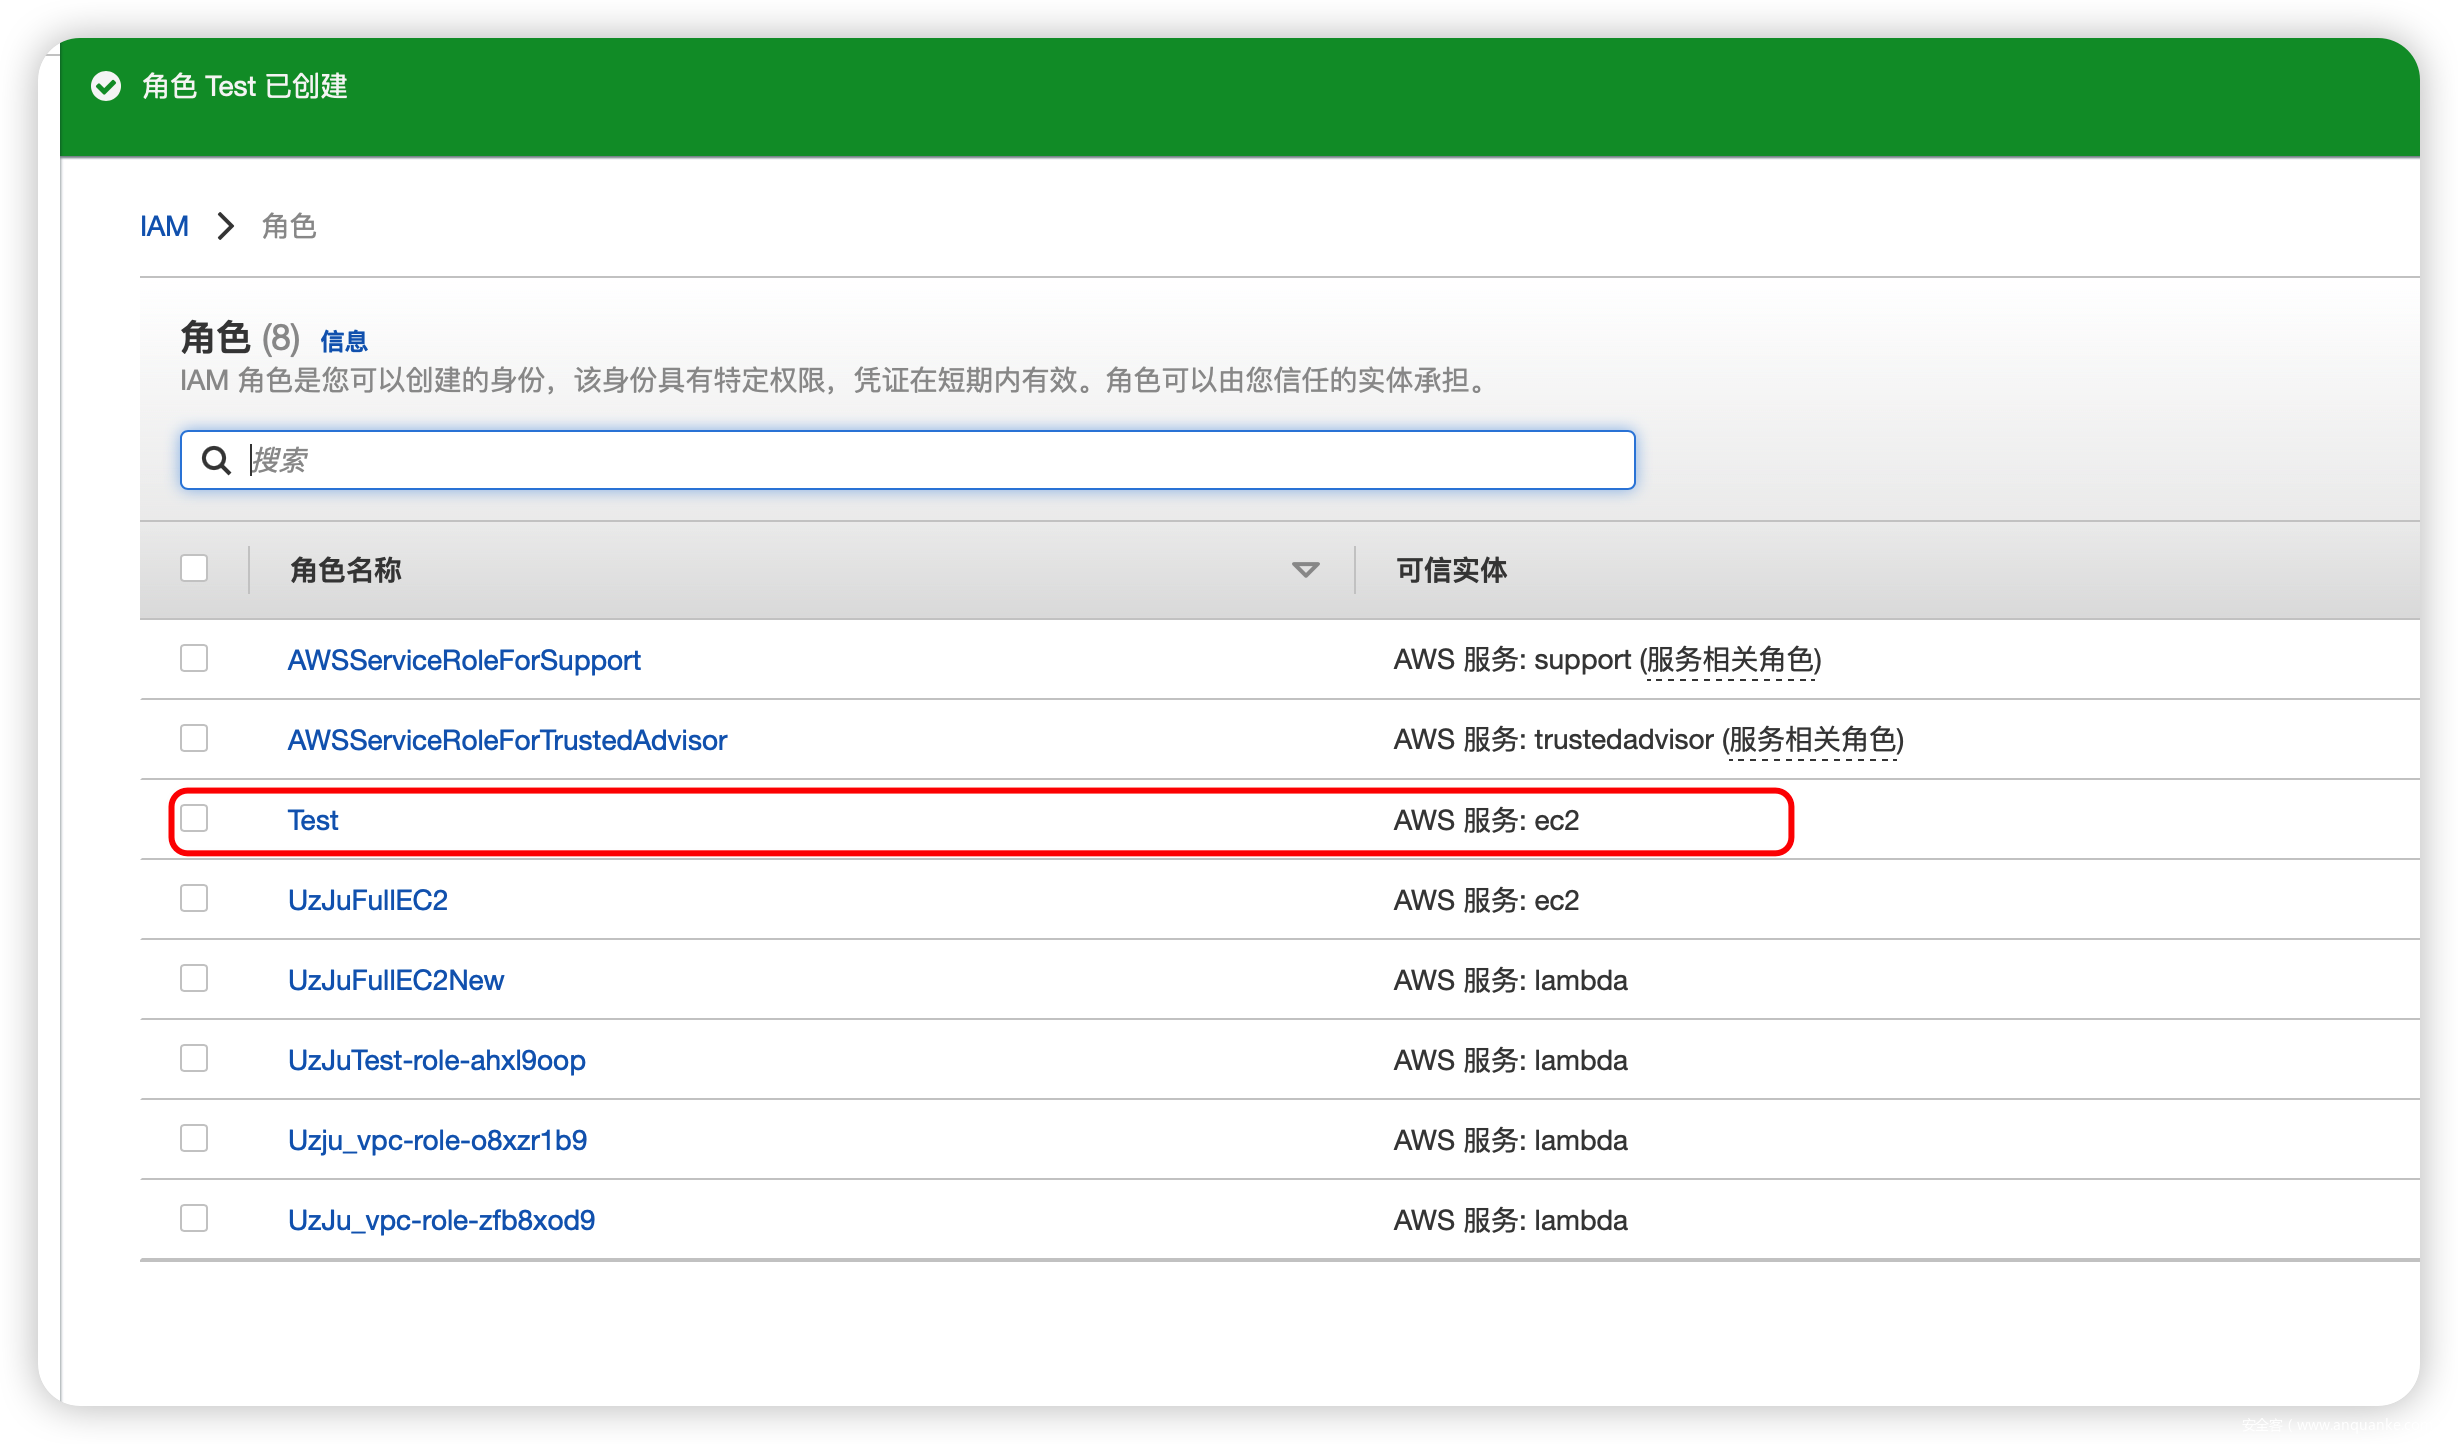Click the breadcrumb chevron separator
The height and width of the screenshot is (1444, 2458).
226,226
